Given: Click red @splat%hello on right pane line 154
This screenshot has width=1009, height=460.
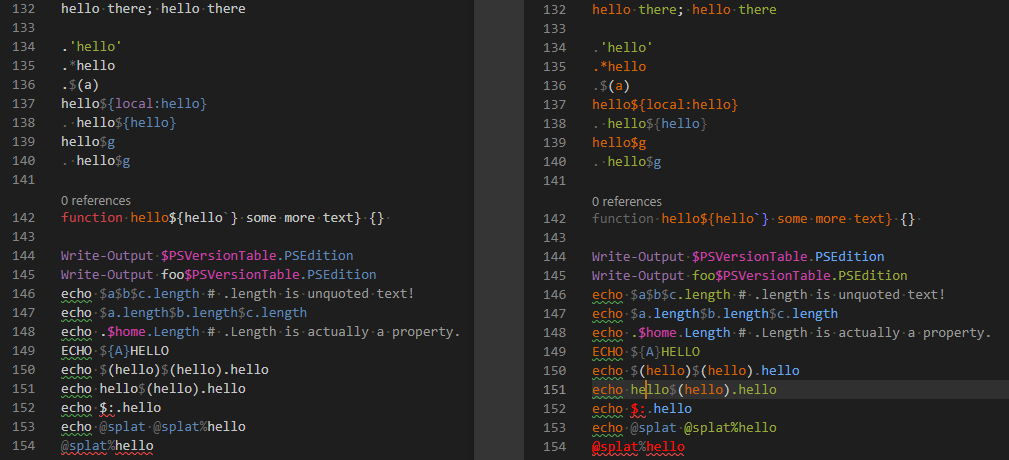Looking at the screenshot, I should pos(638,446).
